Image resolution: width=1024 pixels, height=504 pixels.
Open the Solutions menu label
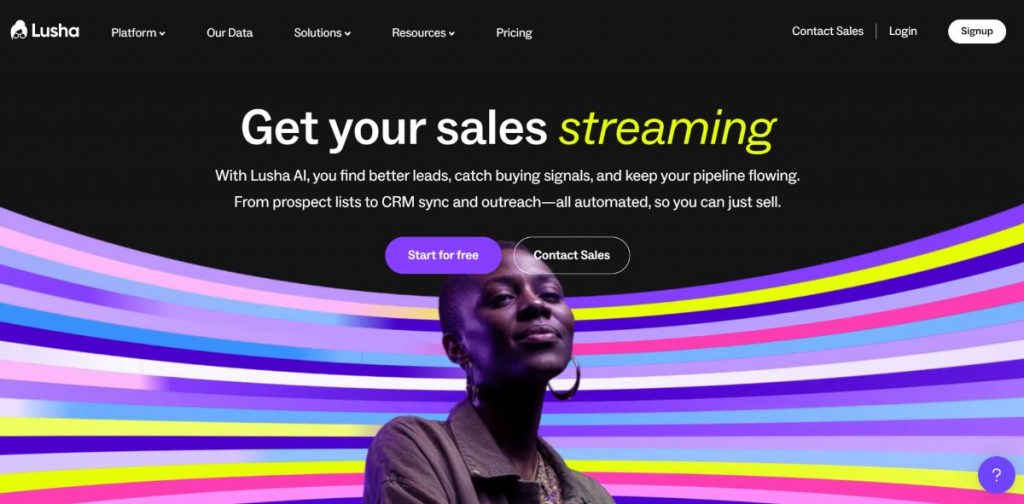(318, 33)
